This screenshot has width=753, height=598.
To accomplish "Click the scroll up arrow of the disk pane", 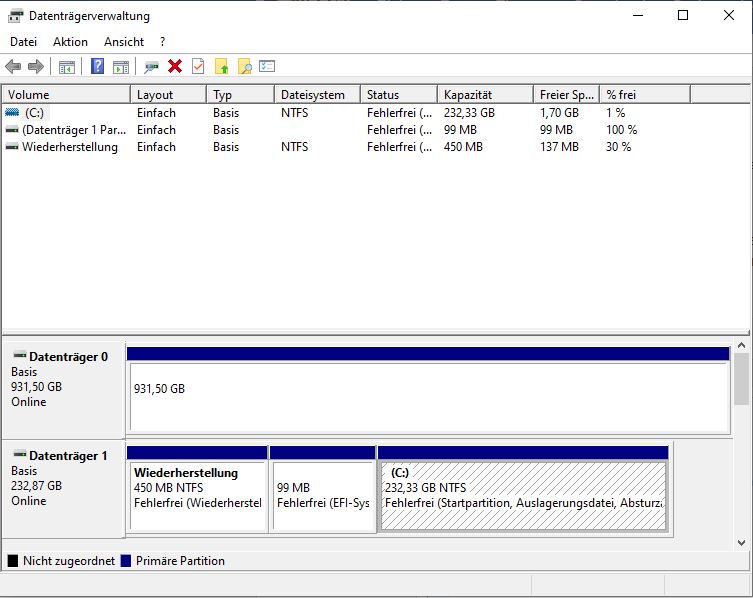I will tap(741, 345).
